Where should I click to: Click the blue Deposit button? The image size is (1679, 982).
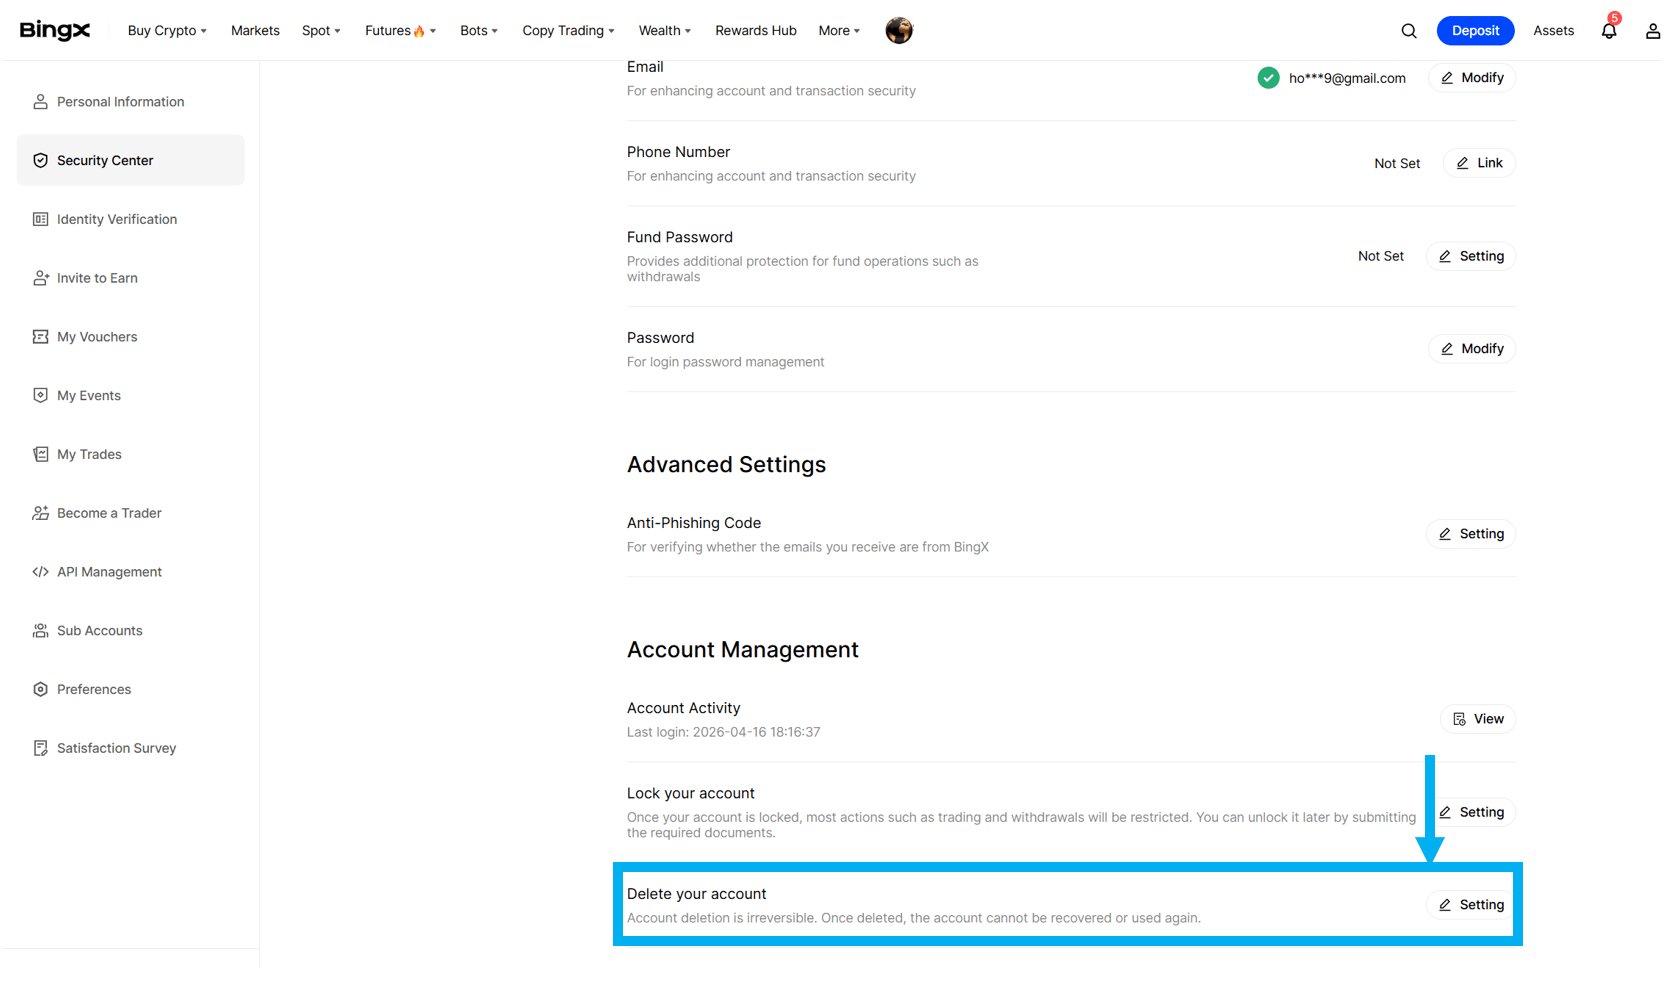1475,31
